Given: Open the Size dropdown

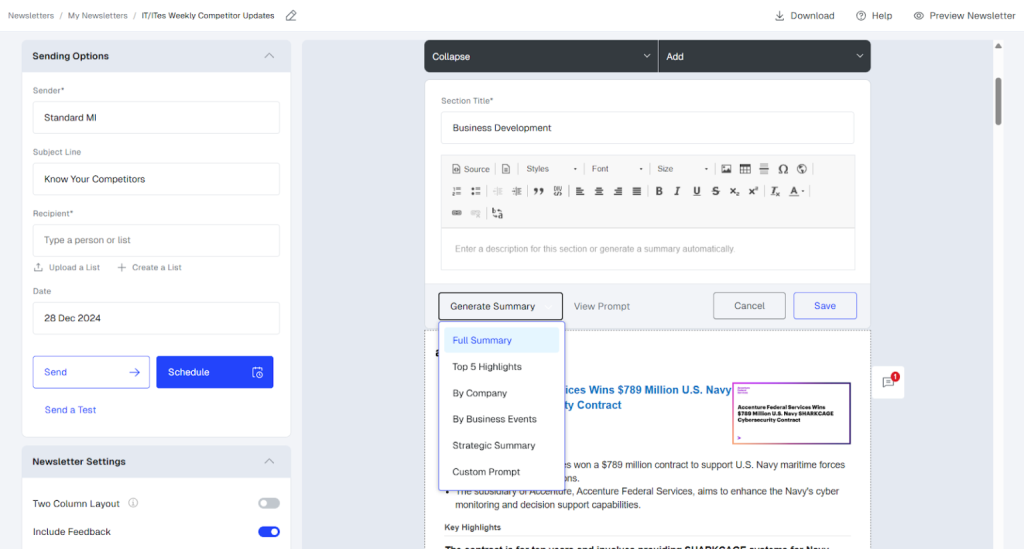Looking at the screenshot, I should (682, 169).
